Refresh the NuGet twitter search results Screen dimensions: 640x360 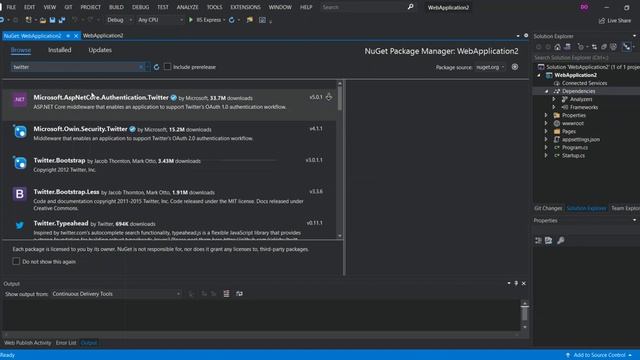pyautogui.click(x=156, y=67)
